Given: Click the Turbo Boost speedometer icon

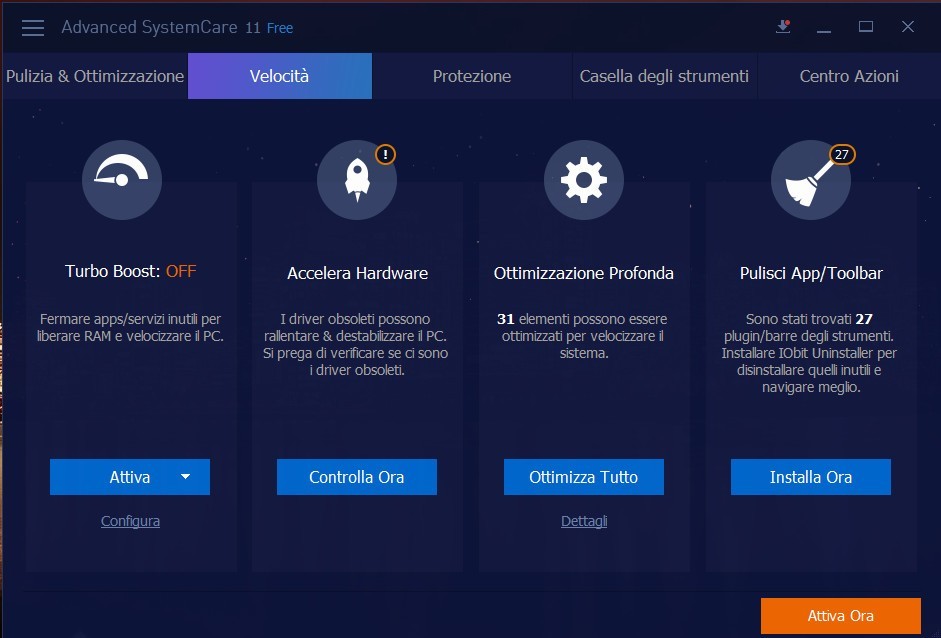Looking at the screenshot, I should 121,180.
